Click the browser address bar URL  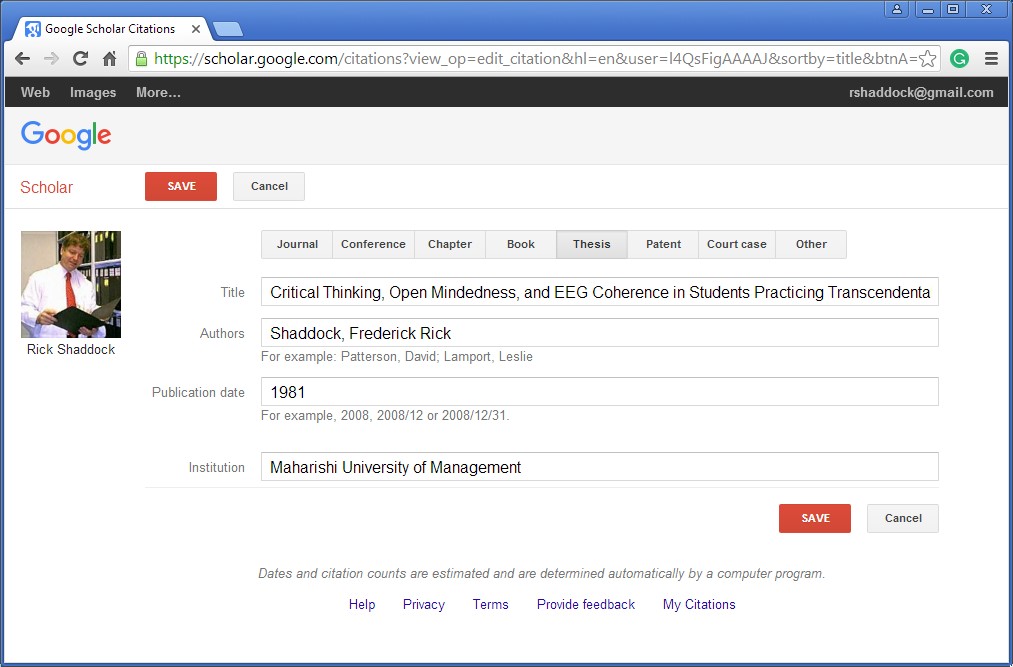coord(536,59)
